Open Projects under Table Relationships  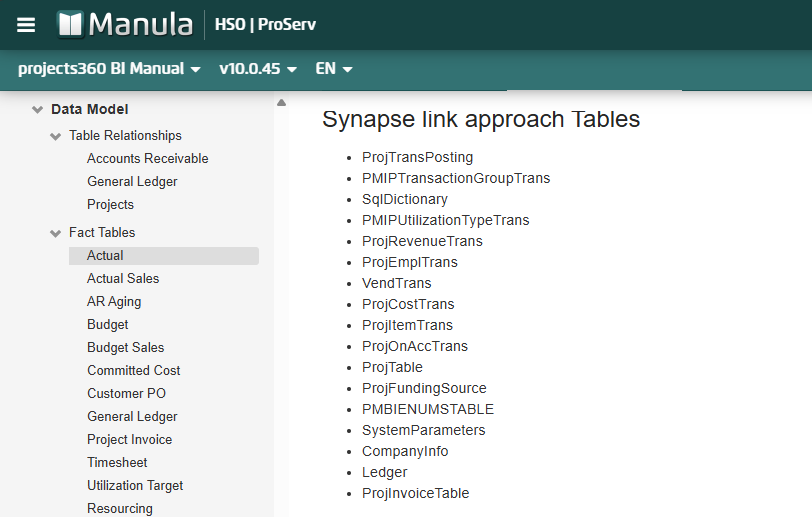(x=110, y=204)
